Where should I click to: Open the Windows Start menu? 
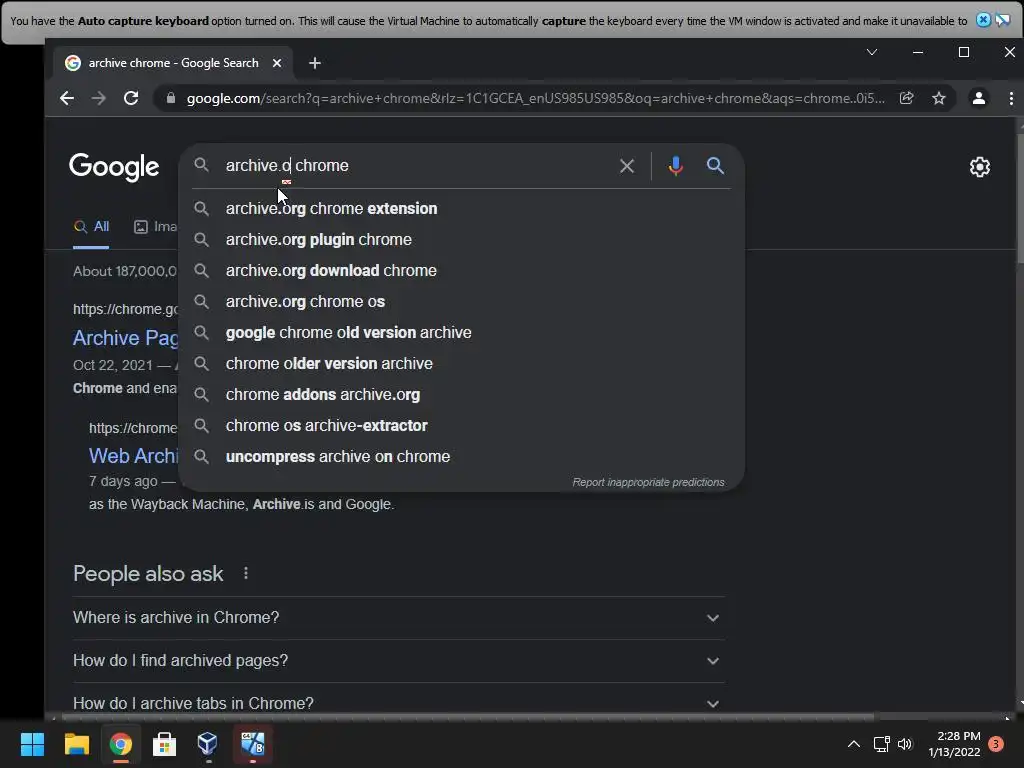tap(32, 744)
